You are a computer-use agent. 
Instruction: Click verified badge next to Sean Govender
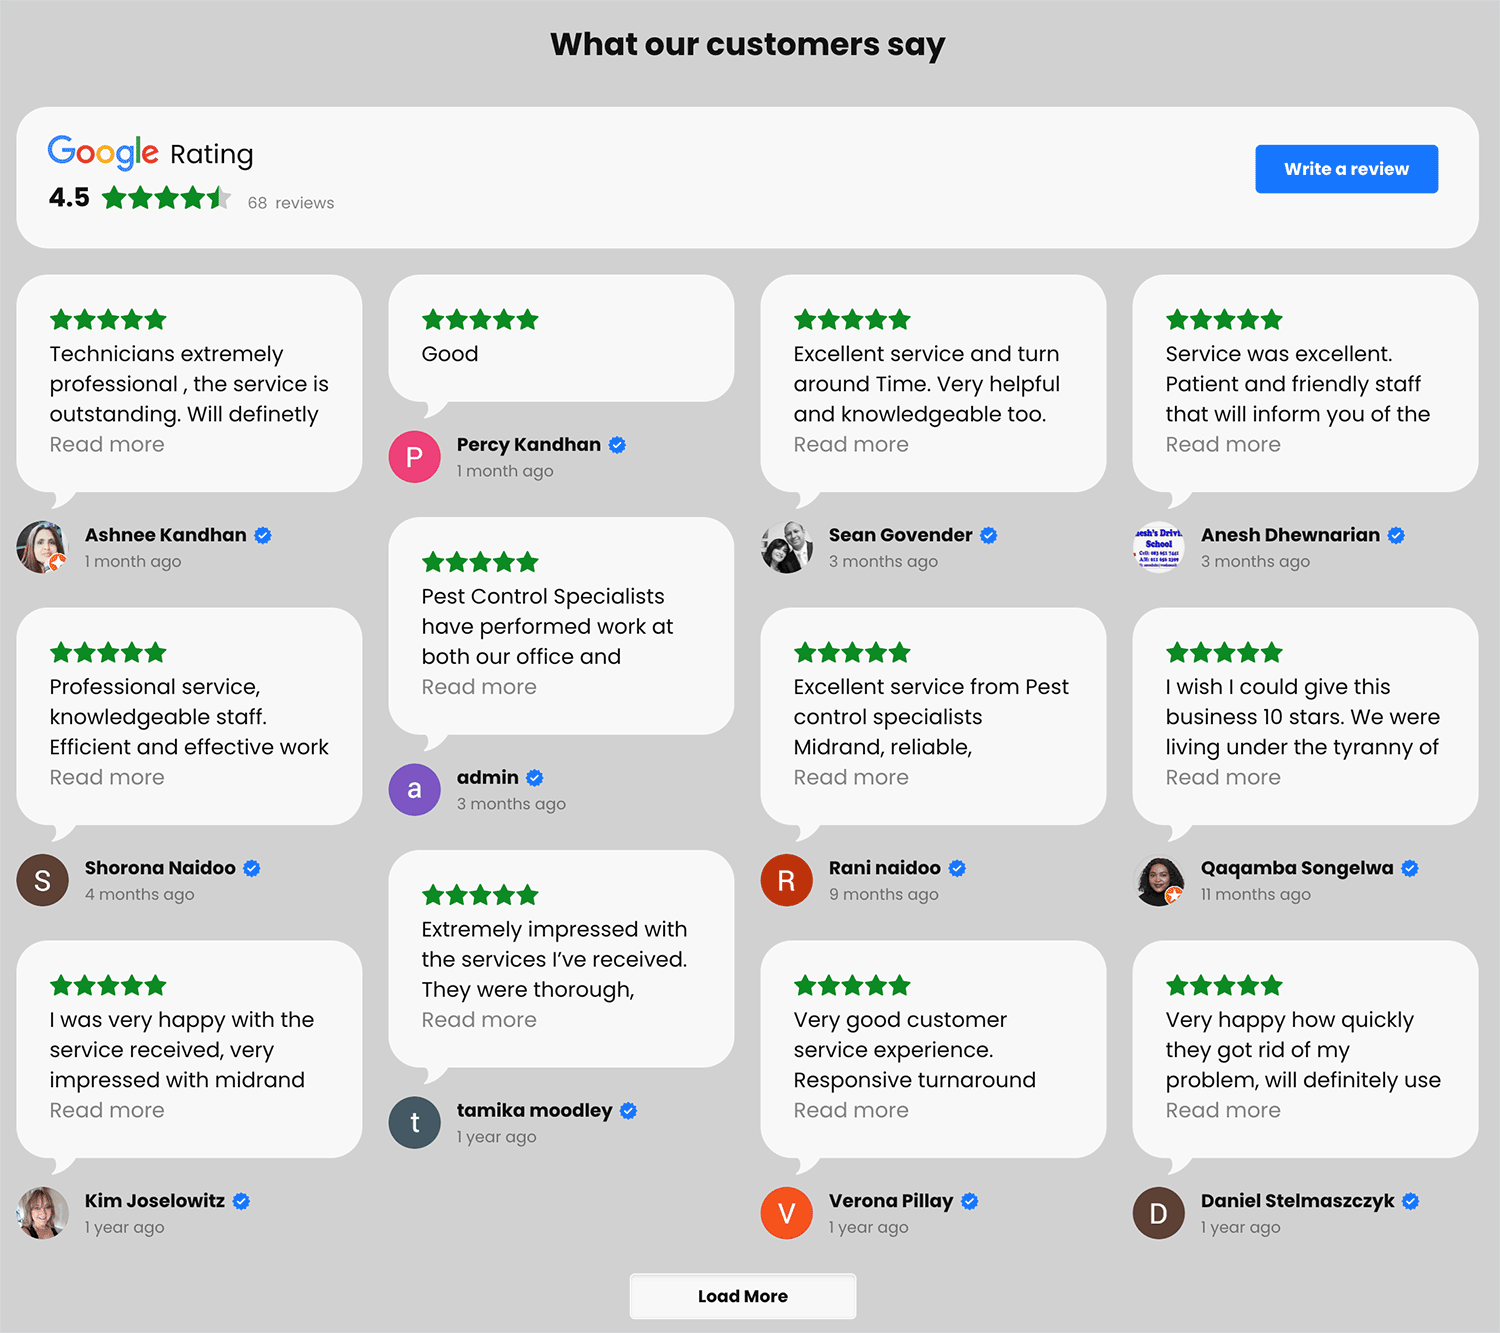pos(988,536)
